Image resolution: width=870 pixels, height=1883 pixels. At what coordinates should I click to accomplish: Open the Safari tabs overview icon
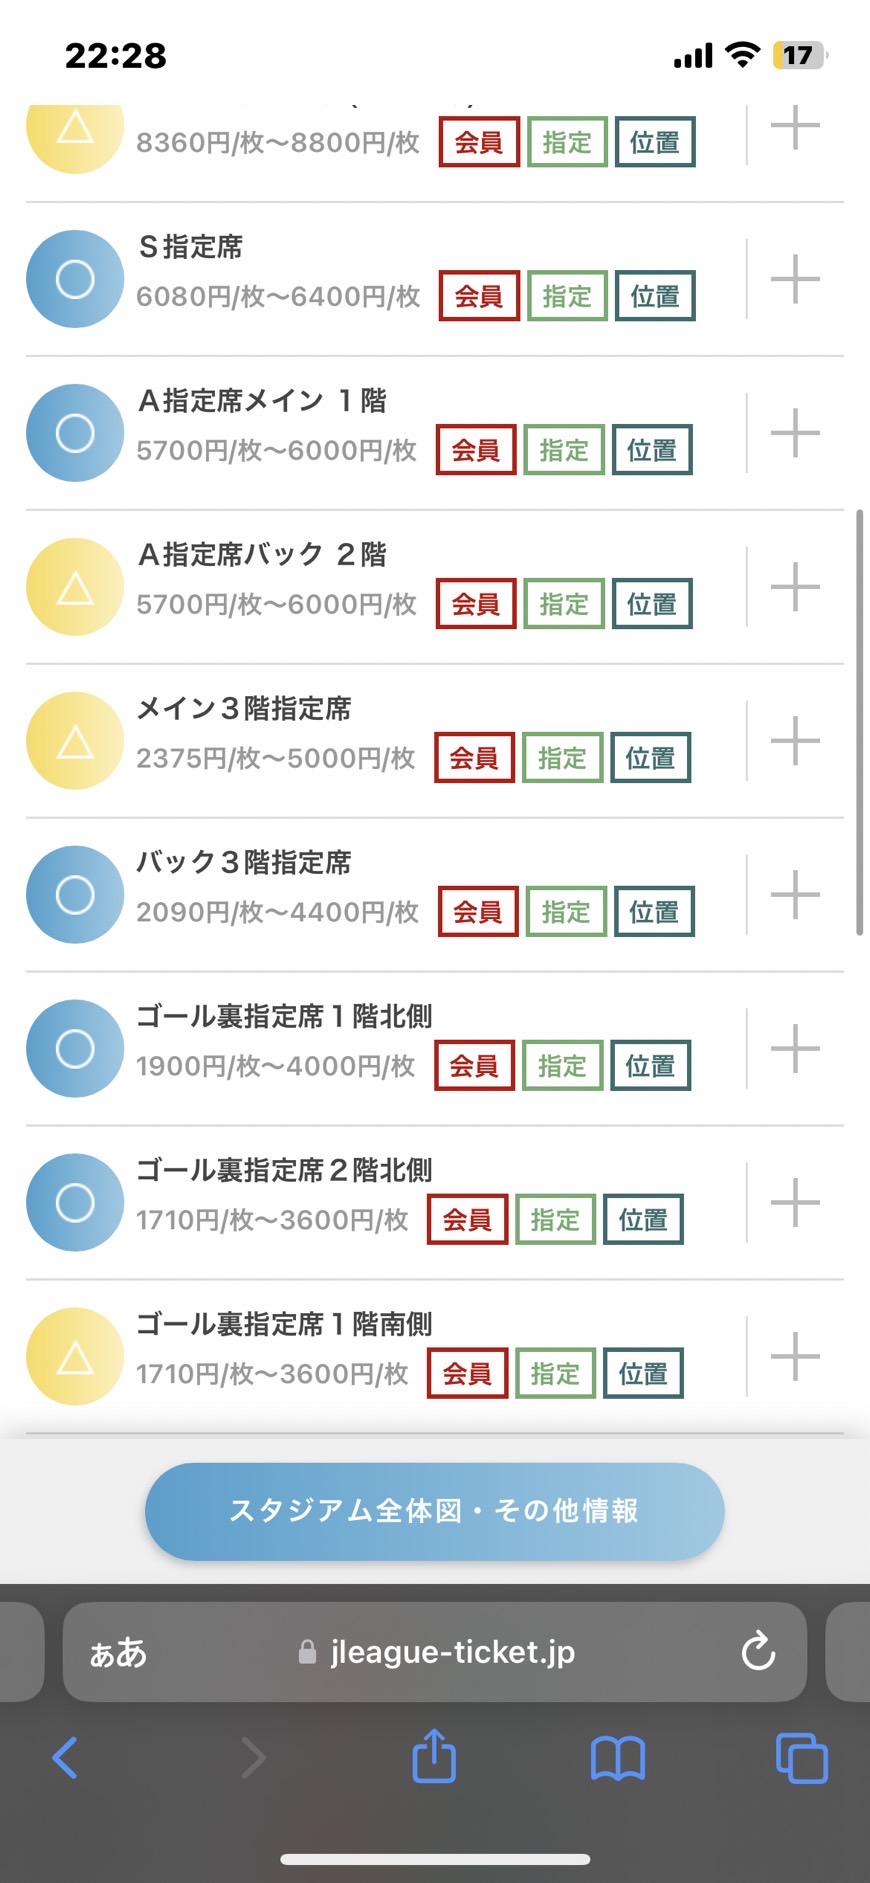click(x=801, y=1757)
